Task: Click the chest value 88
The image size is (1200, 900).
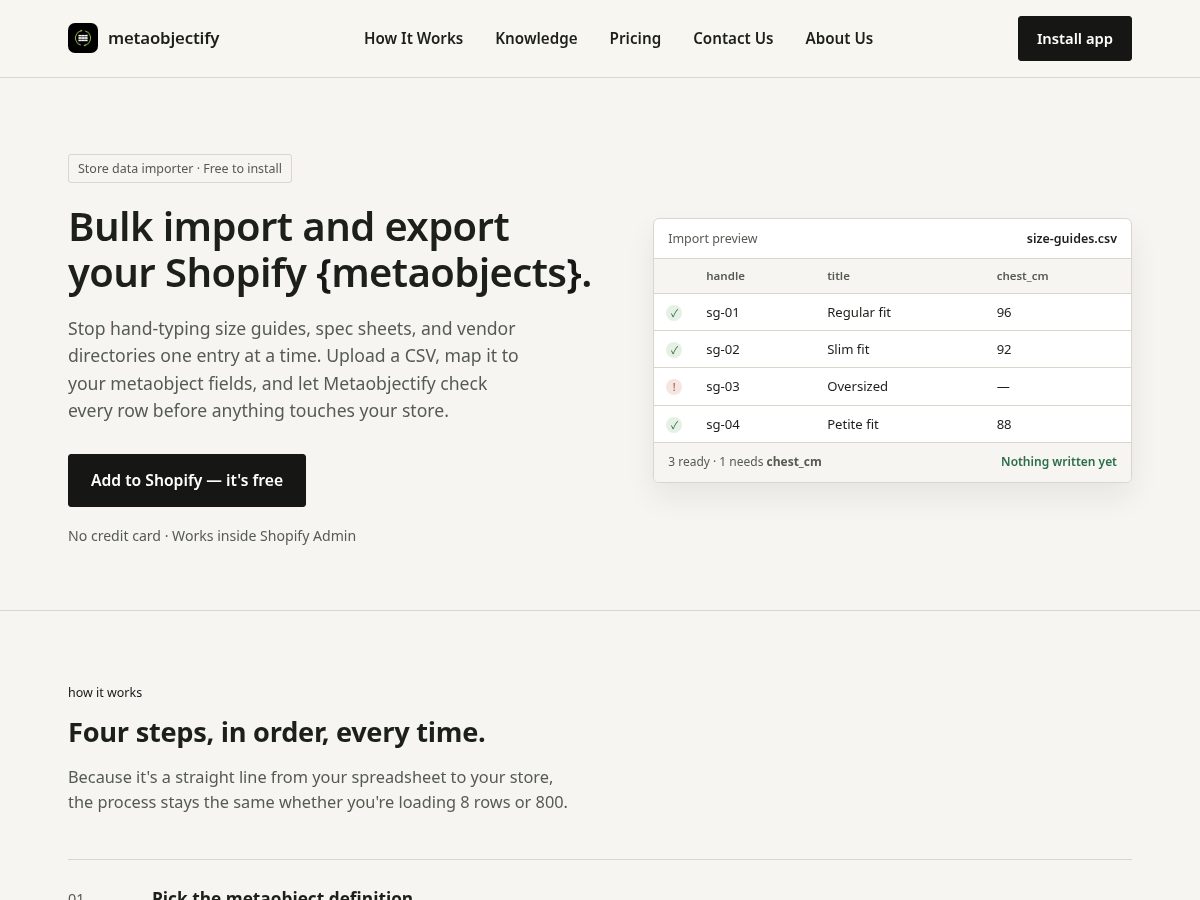Action: 1004,424
